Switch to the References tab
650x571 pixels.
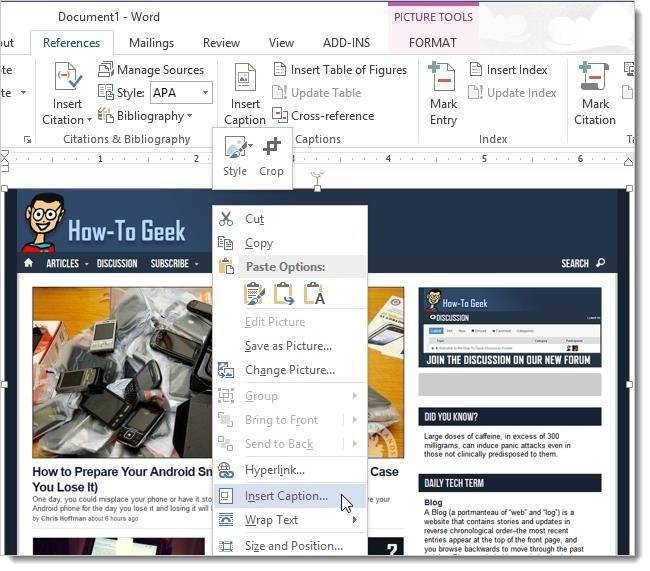coord(71,43)
